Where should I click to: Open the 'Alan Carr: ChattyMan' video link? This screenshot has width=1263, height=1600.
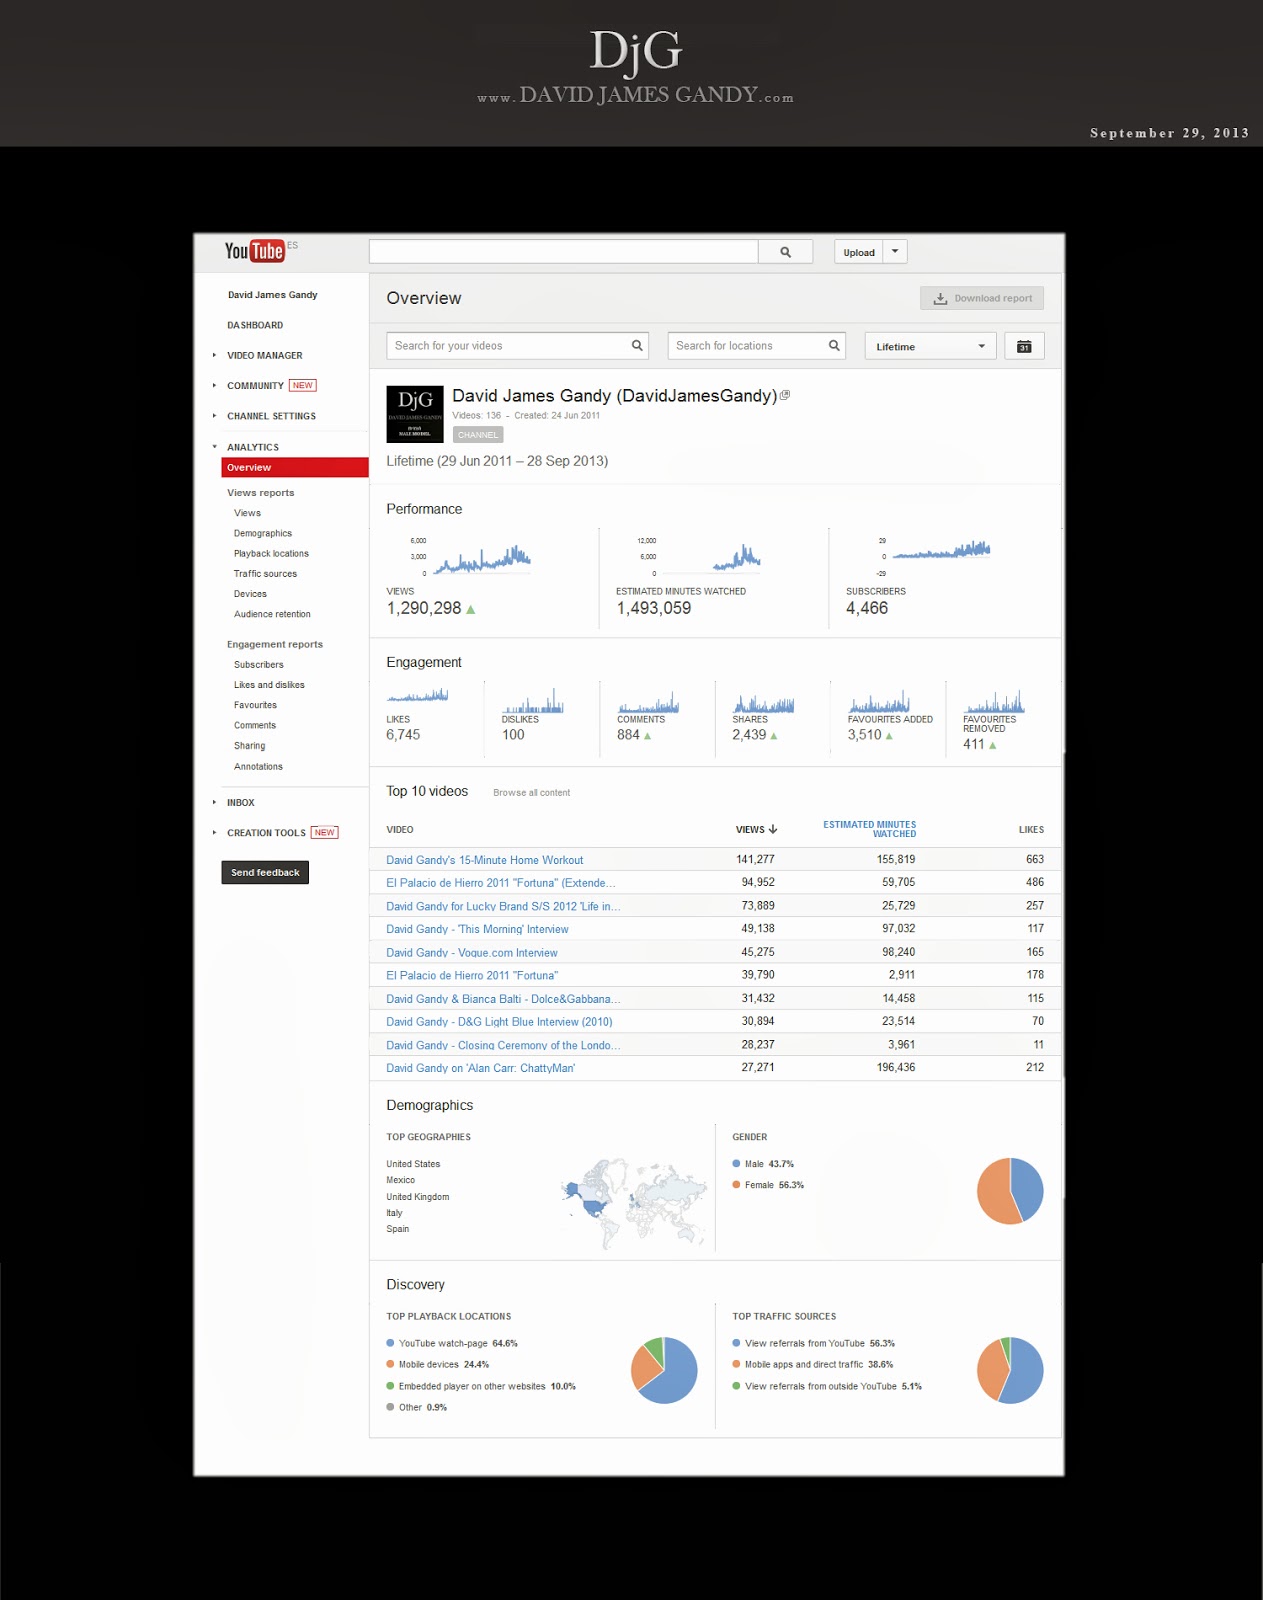coord(480,1068)
